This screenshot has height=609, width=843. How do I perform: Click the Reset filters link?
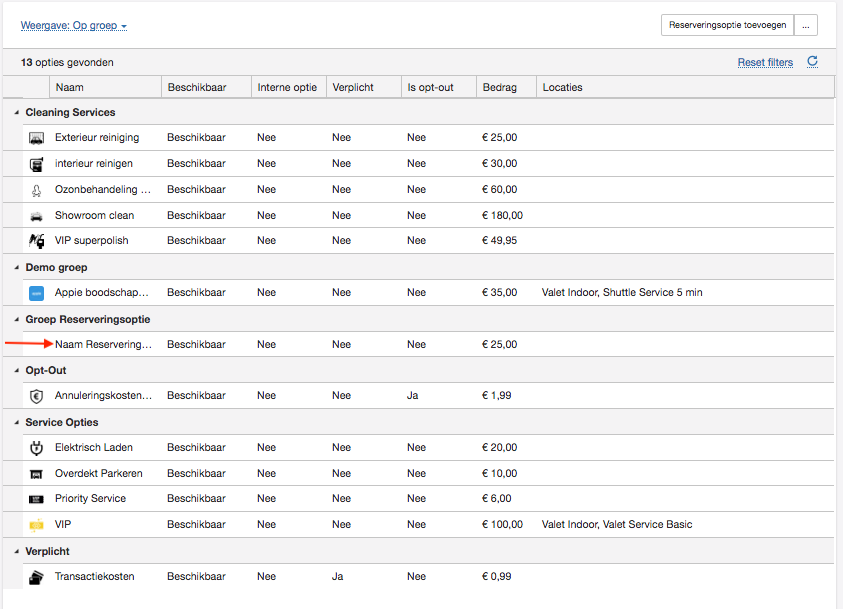(765, 62)
